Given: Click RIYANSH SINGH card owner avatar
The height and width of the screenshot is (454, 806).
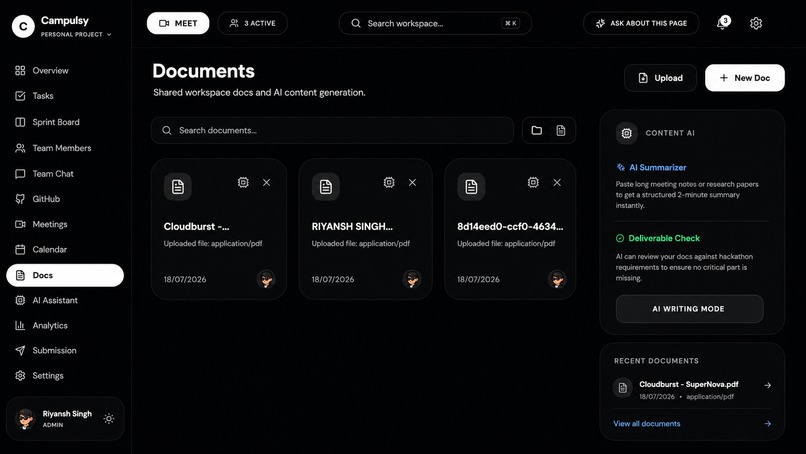Looking at the screenshot, I should (x=412, y=279).
